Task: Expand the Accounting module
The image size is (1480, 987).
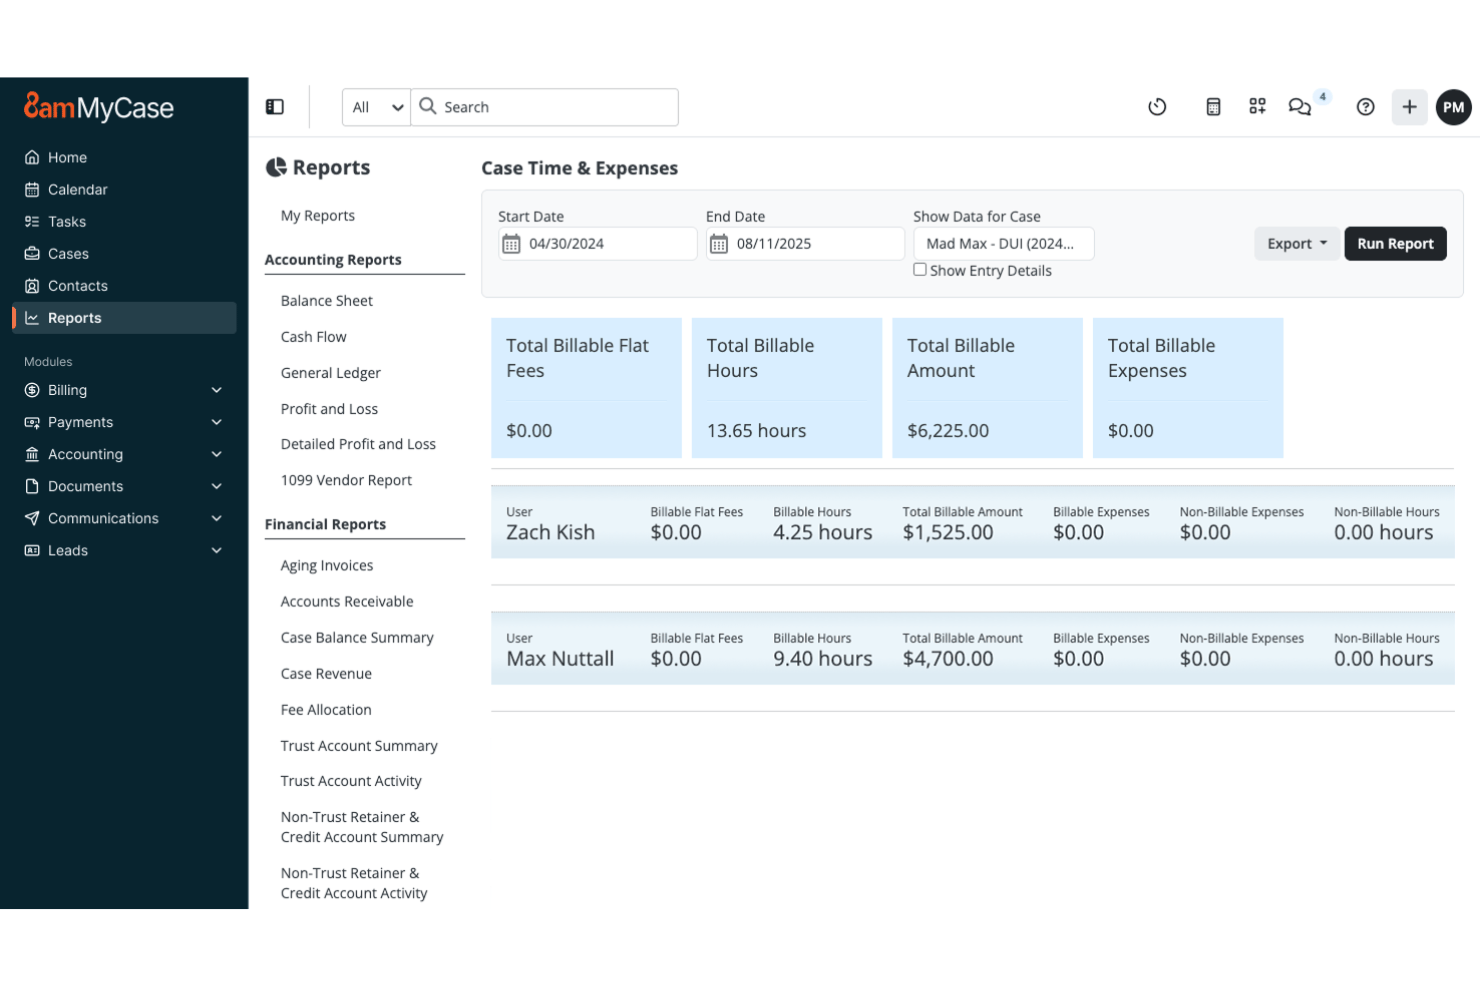Action: click(x=124, y=454)
